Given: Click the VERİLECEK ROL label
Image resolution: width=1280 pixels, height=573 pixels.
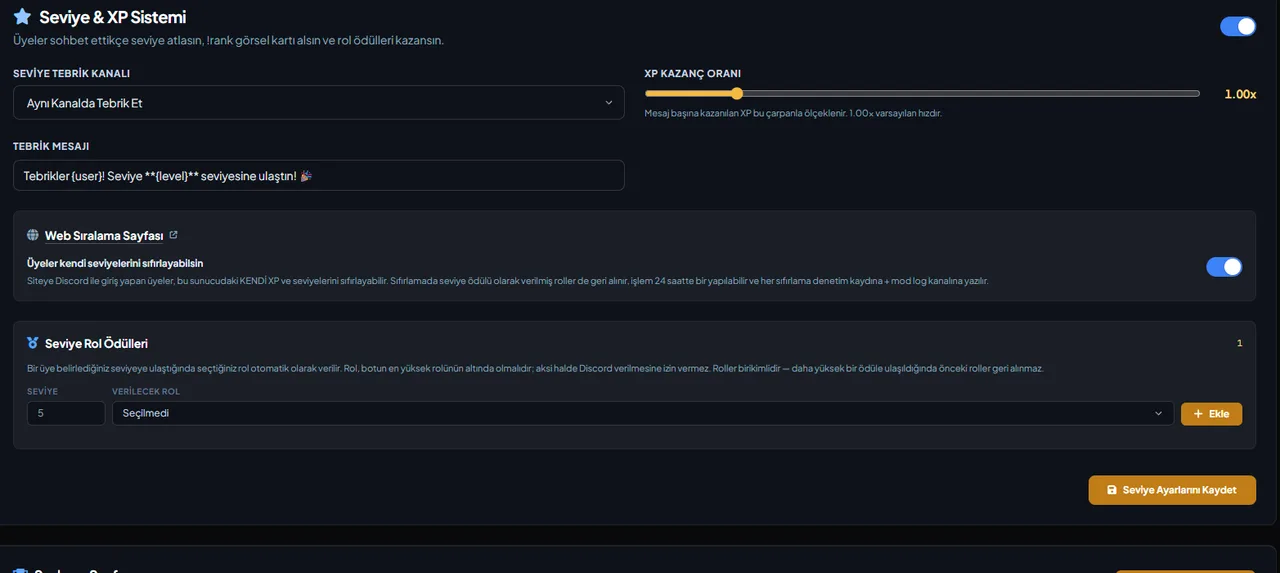Looking at the screenshot, I should tap(146, 391).
